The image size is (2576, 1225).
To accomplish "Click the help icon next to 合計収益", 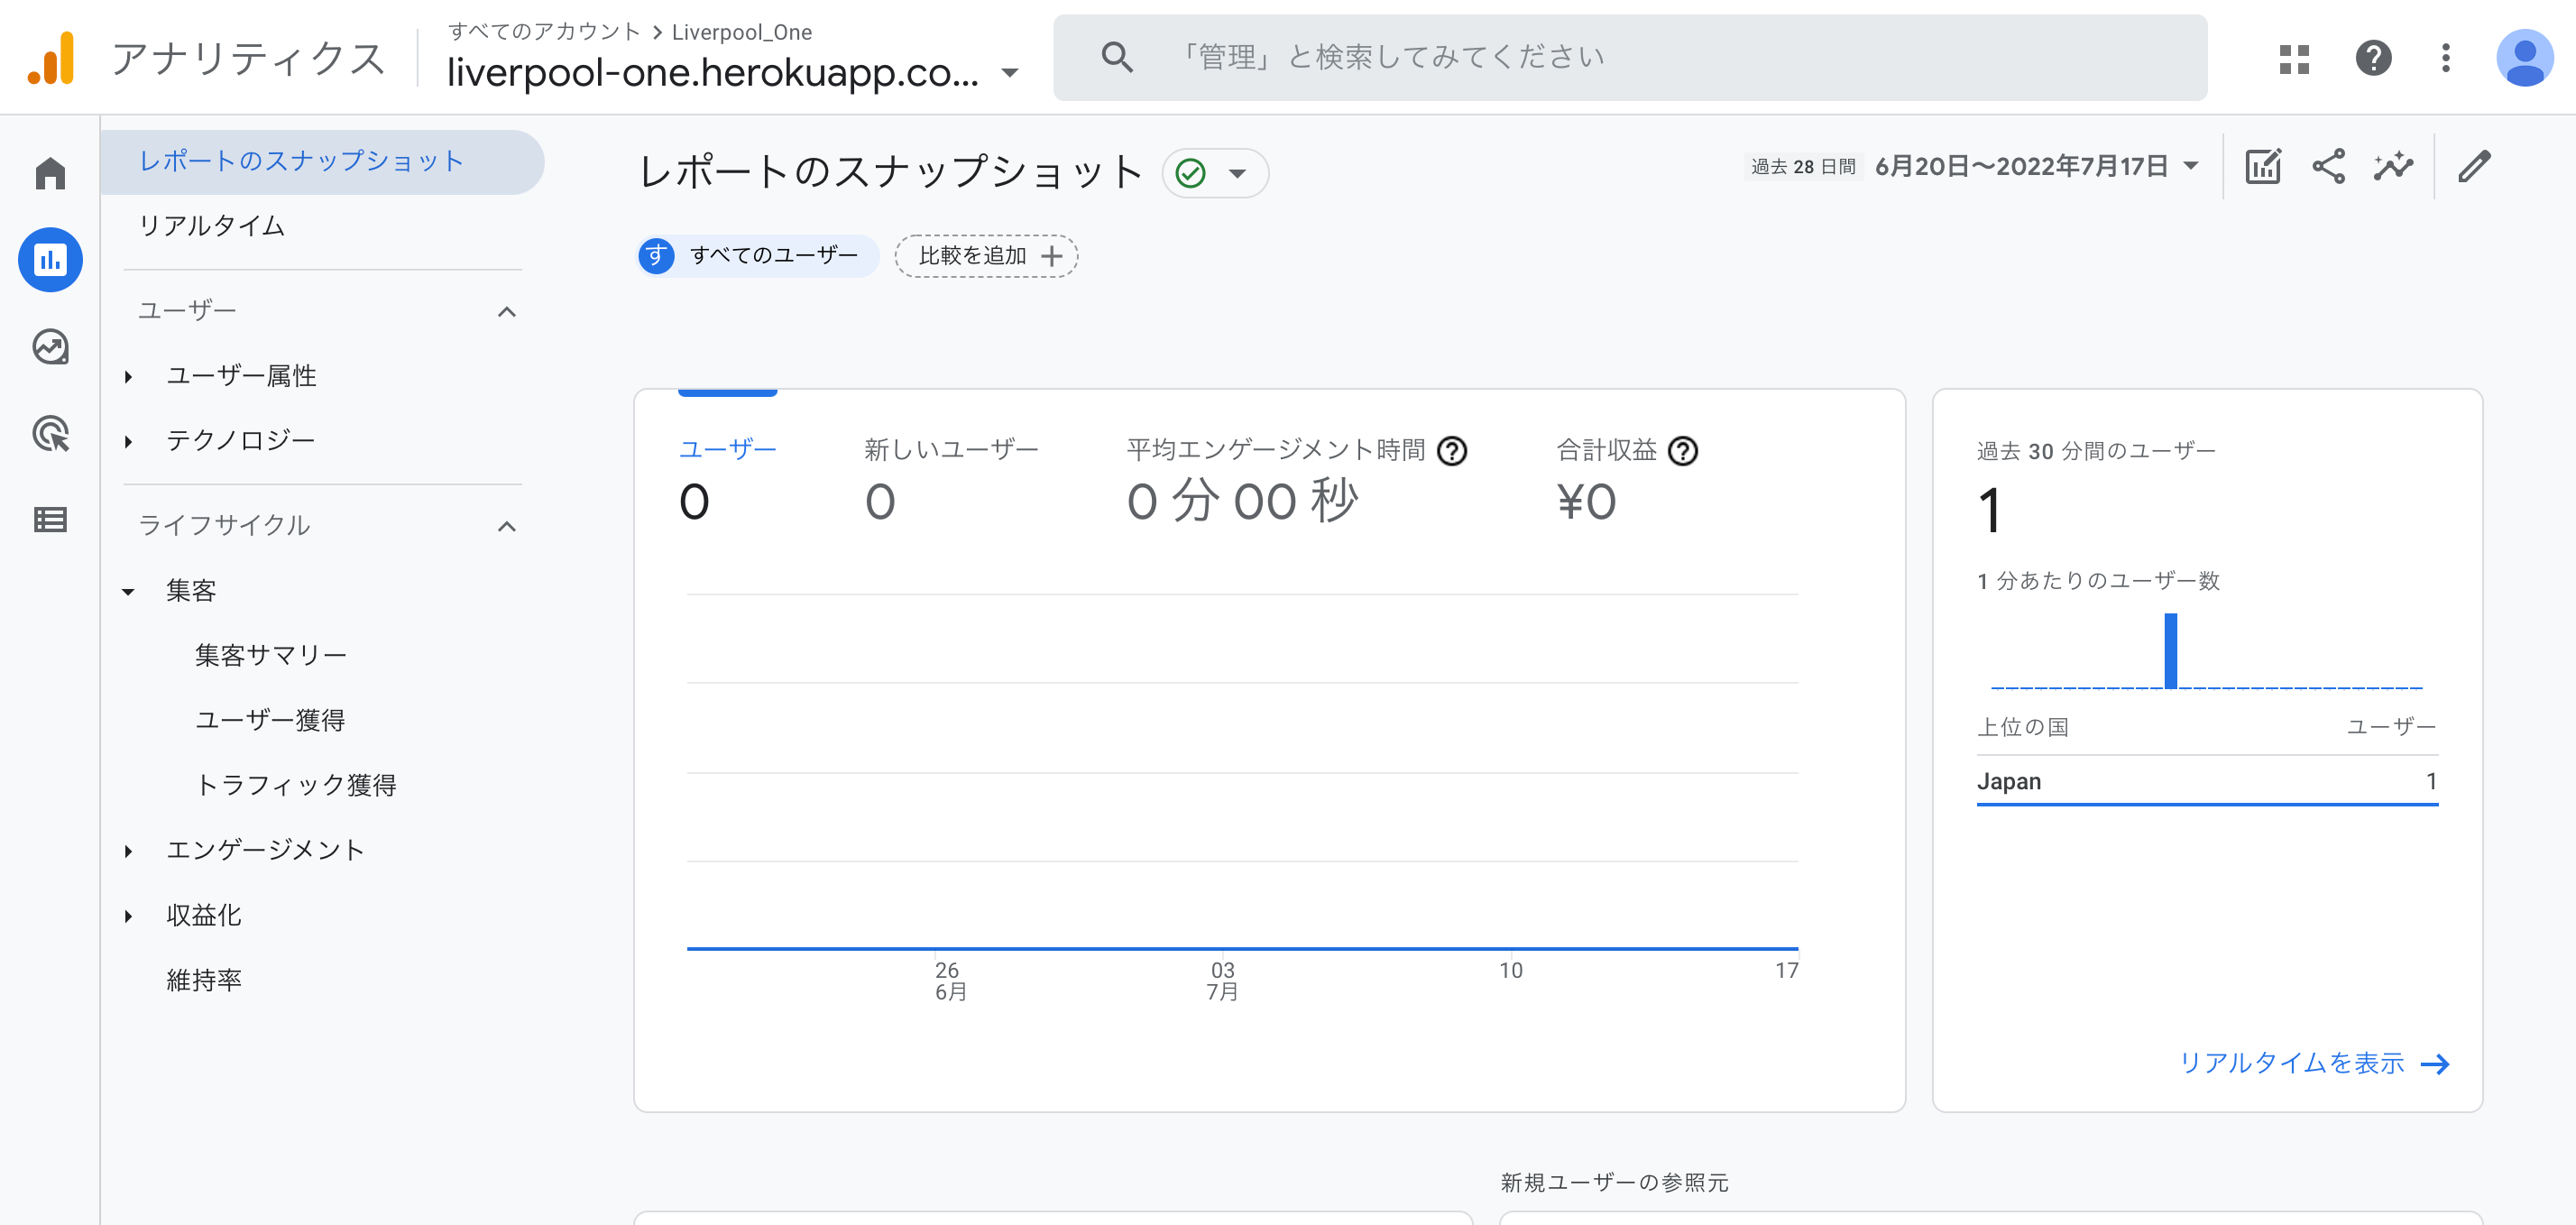I will pyautogui.click(x=1683, y=452).
